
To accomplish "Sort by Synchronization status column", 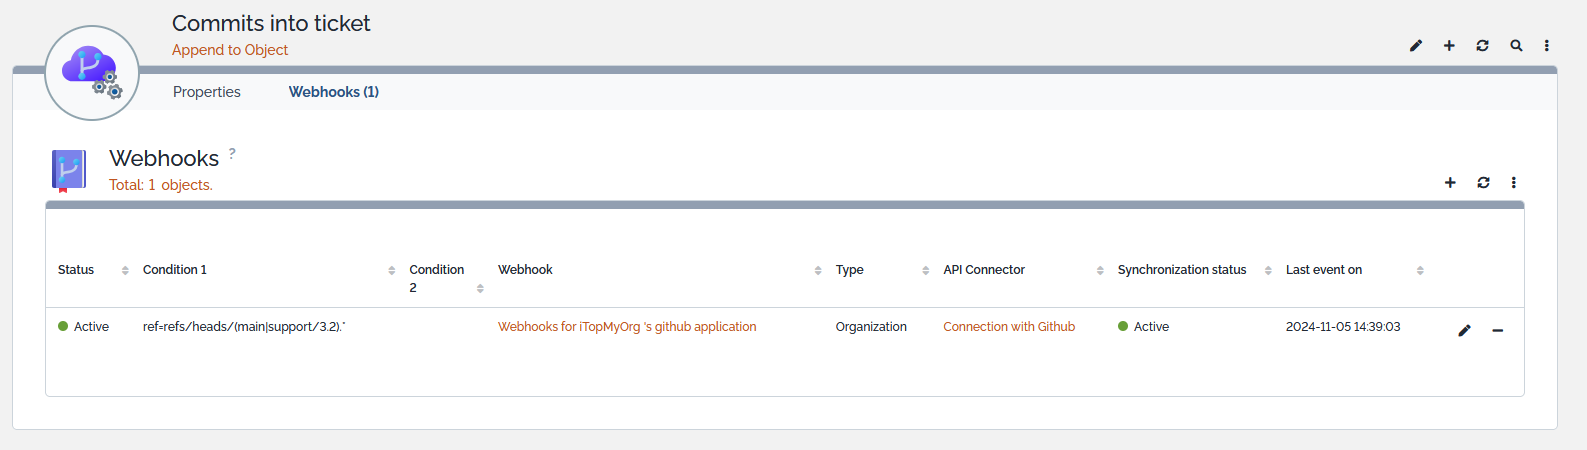I will pyautogui.click(x=1181, y=270).
